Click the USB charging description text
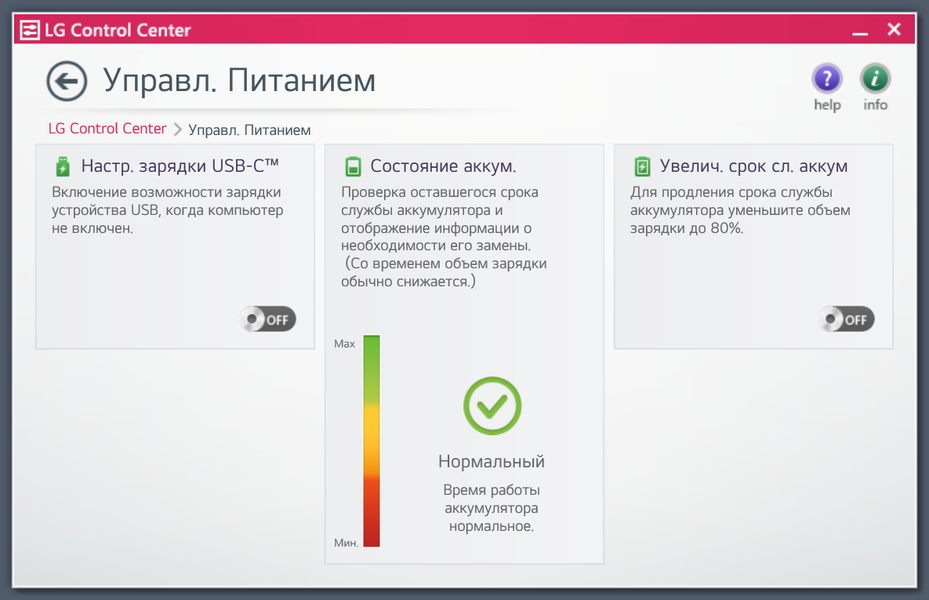The image size is (929, 600). click(167, 210)
